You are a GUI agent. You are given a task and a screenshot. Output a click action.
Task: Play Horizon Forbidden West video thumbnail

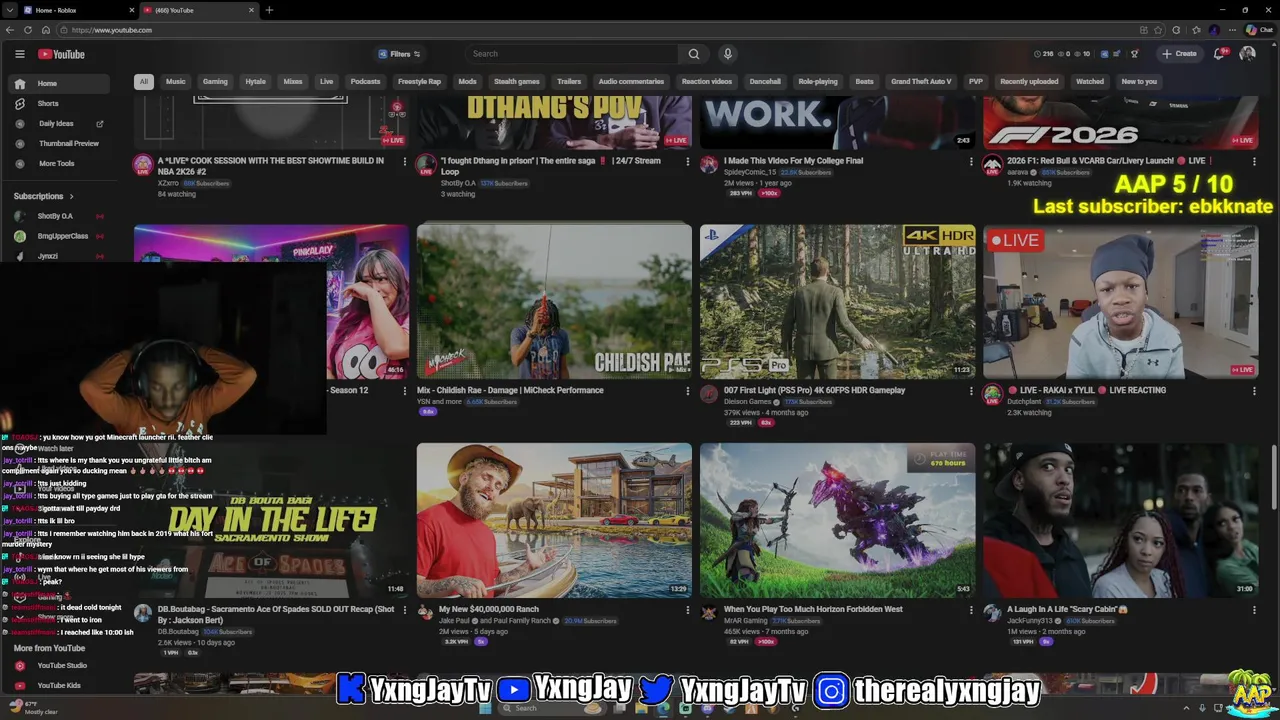[837, 521]
